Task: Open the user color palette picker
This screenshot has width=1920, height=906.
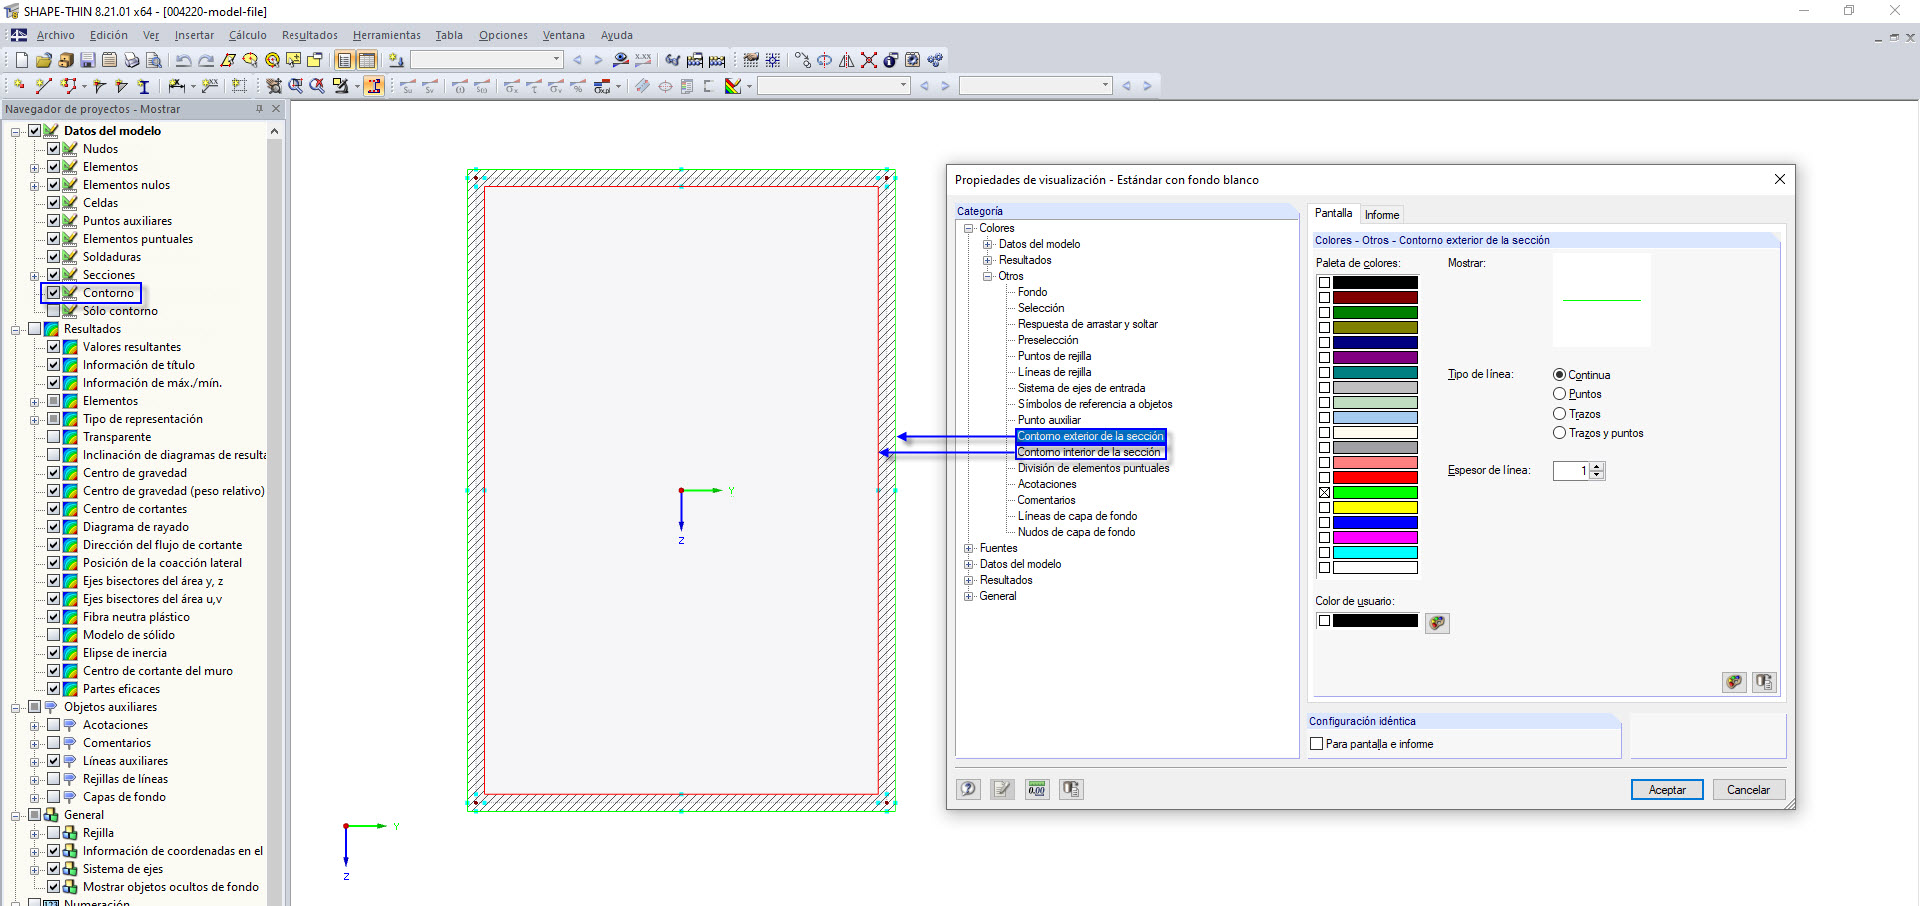Action: coord(1437,623)
